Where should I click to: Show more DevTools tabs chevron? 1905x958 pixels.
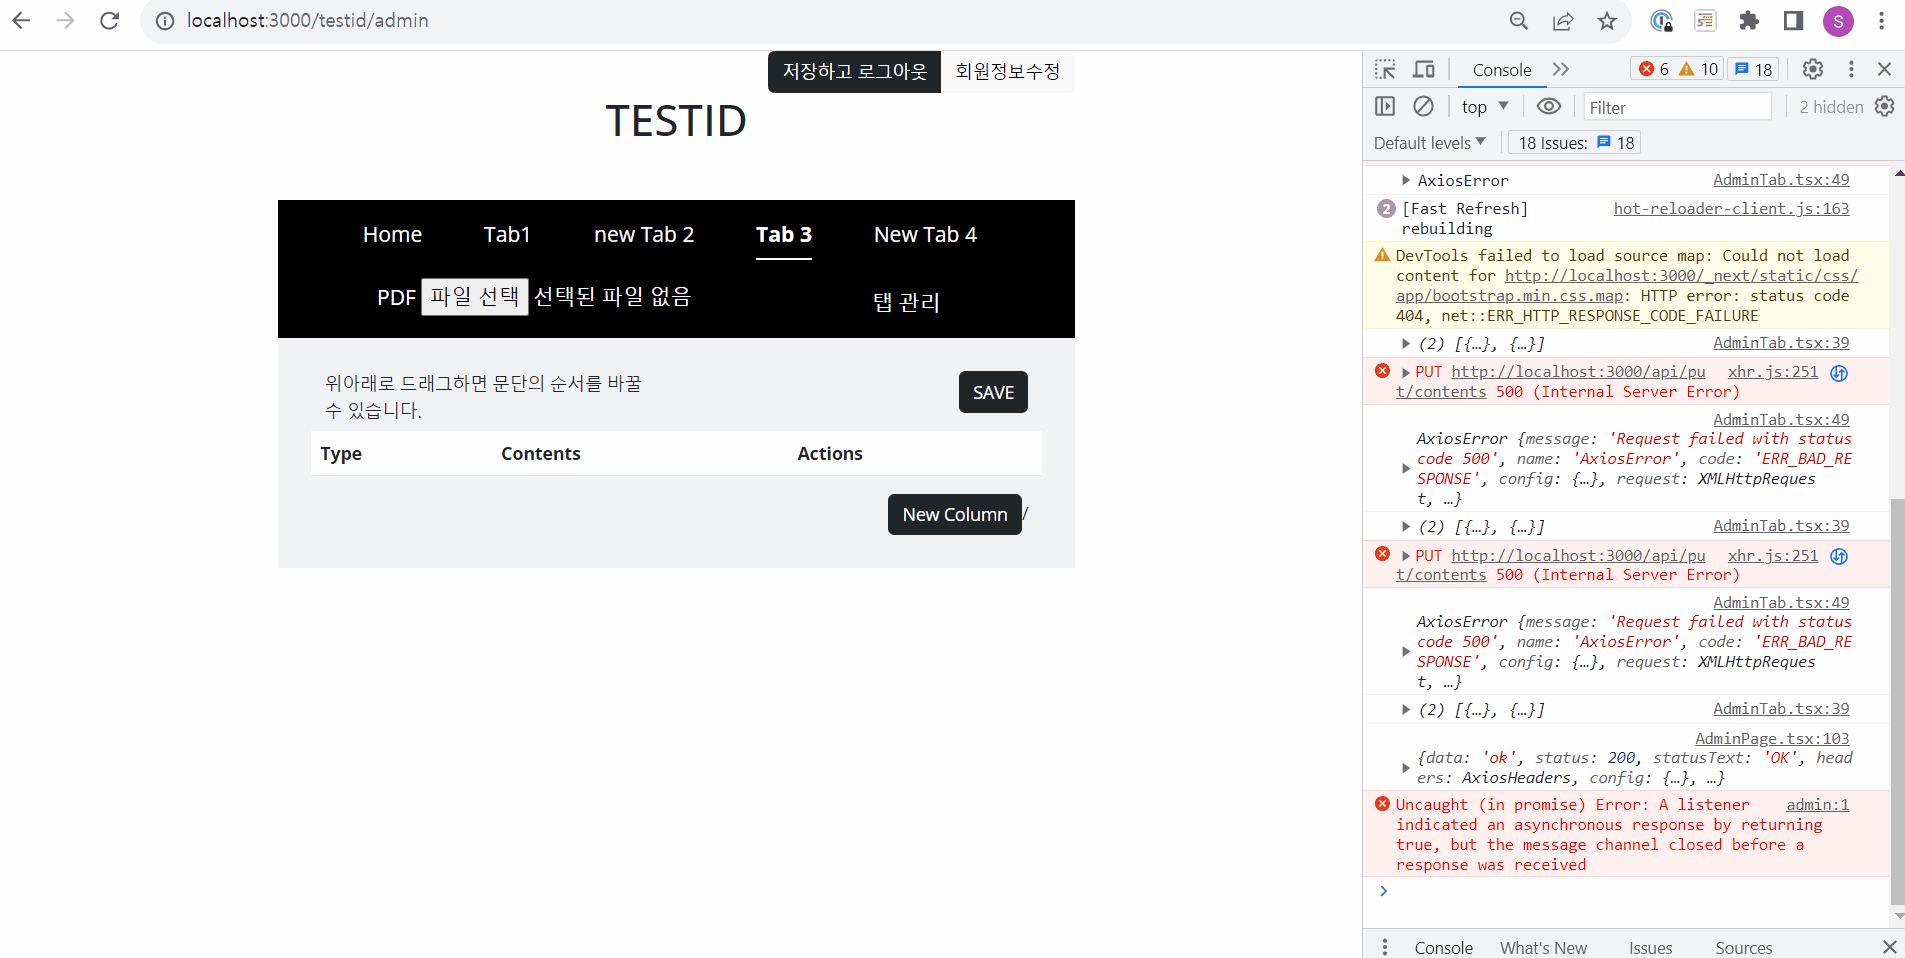coord(1560,69)
